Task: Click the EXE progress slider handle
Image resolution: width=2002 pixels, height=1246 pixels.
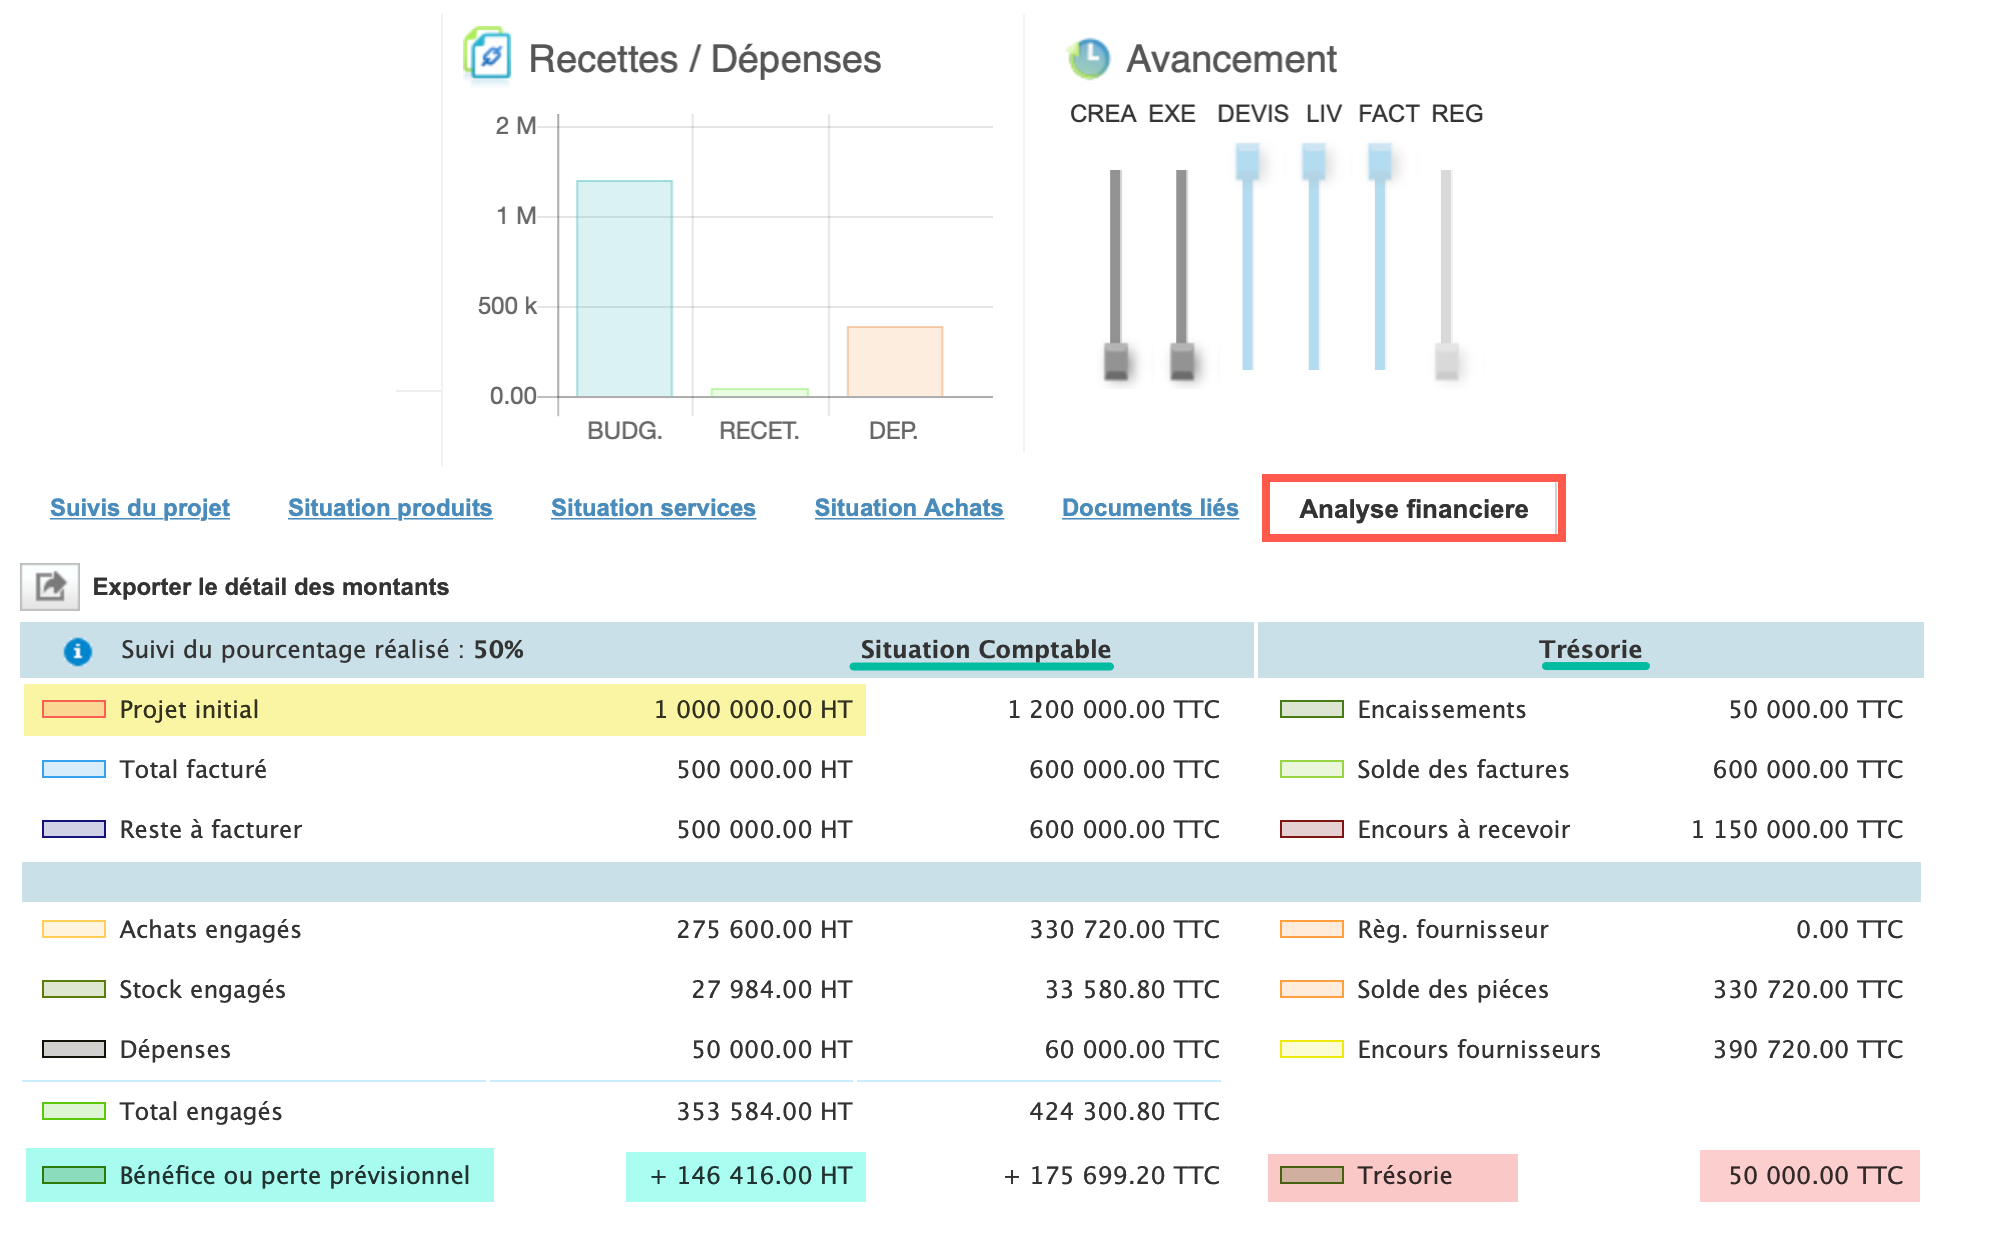Action: pyautogui.click(x=1182, y=360)
